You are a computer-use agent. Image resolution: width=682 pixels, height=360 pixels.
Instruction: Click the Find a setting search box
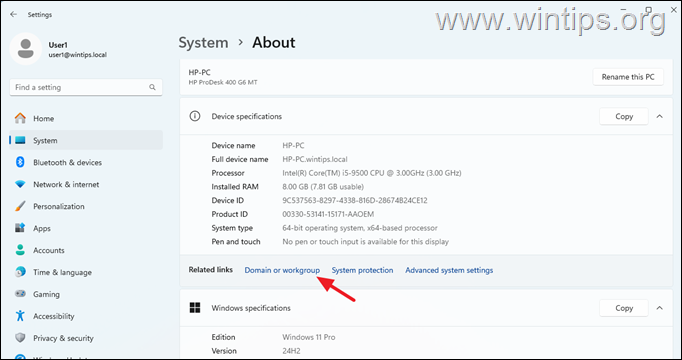pos(86,87)
